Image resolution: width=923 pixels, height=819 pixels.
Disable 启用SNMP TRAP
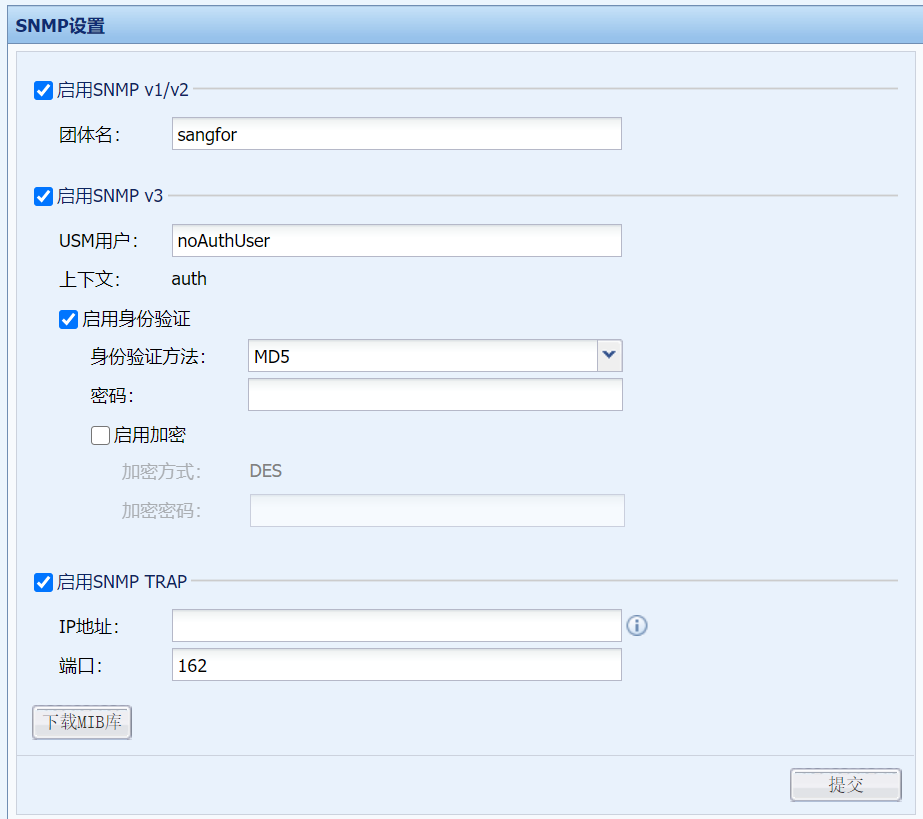[42, 581]
